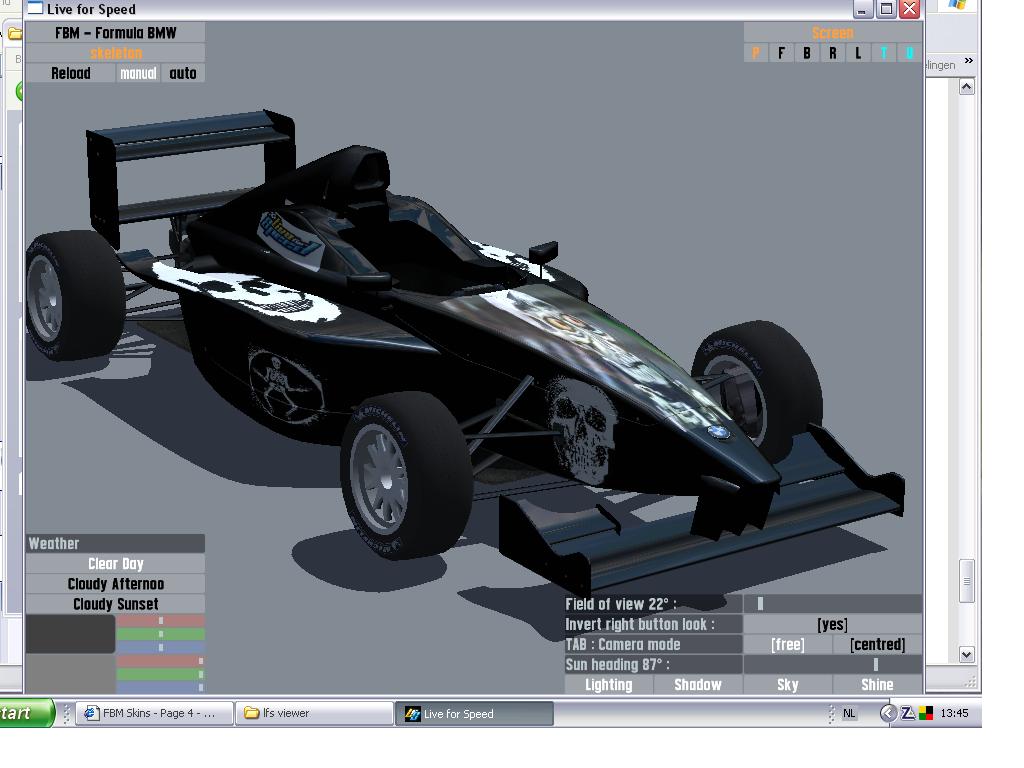
Task: Click the grey lower color swatch
Action: pyautogui.click(x=71, y=674)
